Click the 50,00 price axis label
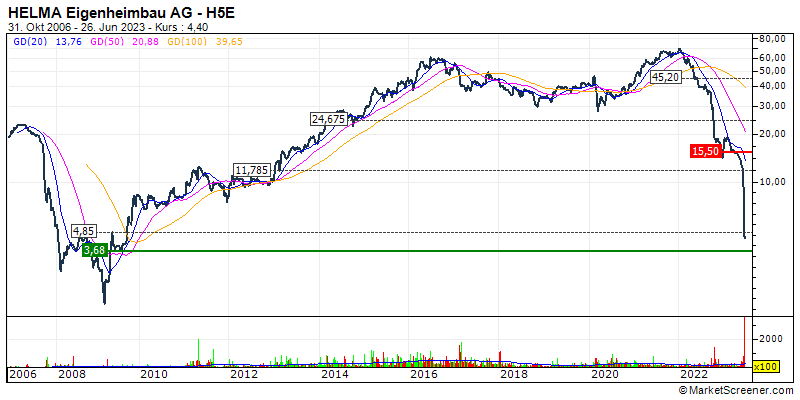 pyautogui.click(x=771, y=71)
